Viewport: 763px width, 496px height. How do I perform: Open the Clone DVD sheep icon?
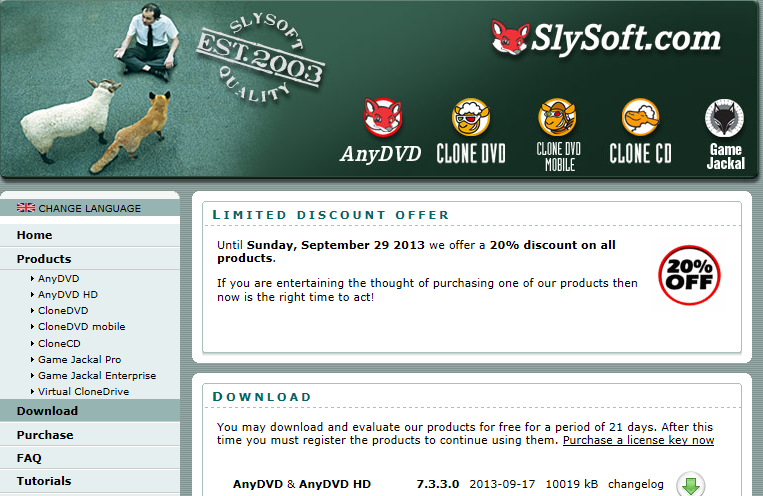click(x=471, y=117)
